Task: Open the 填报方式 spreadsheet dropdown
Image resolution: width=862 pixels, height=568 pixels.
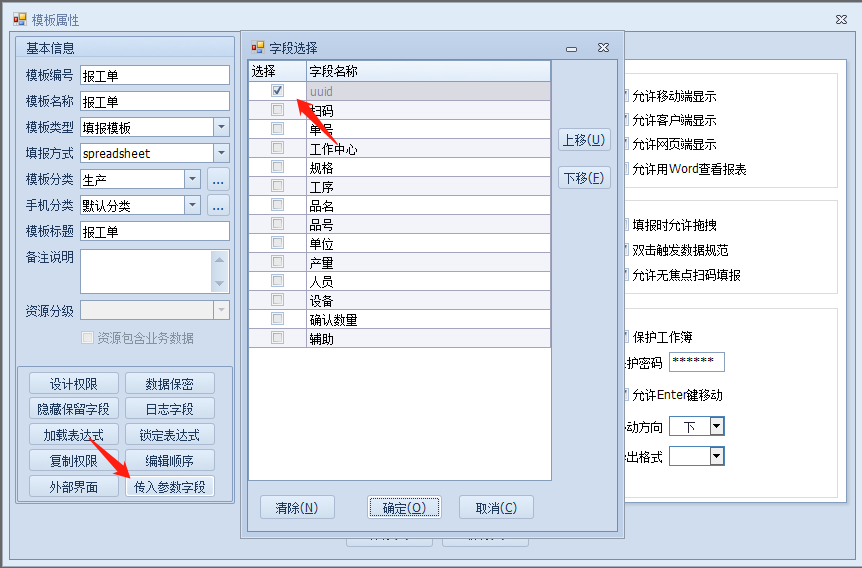Action: click(x=221, y=153)
